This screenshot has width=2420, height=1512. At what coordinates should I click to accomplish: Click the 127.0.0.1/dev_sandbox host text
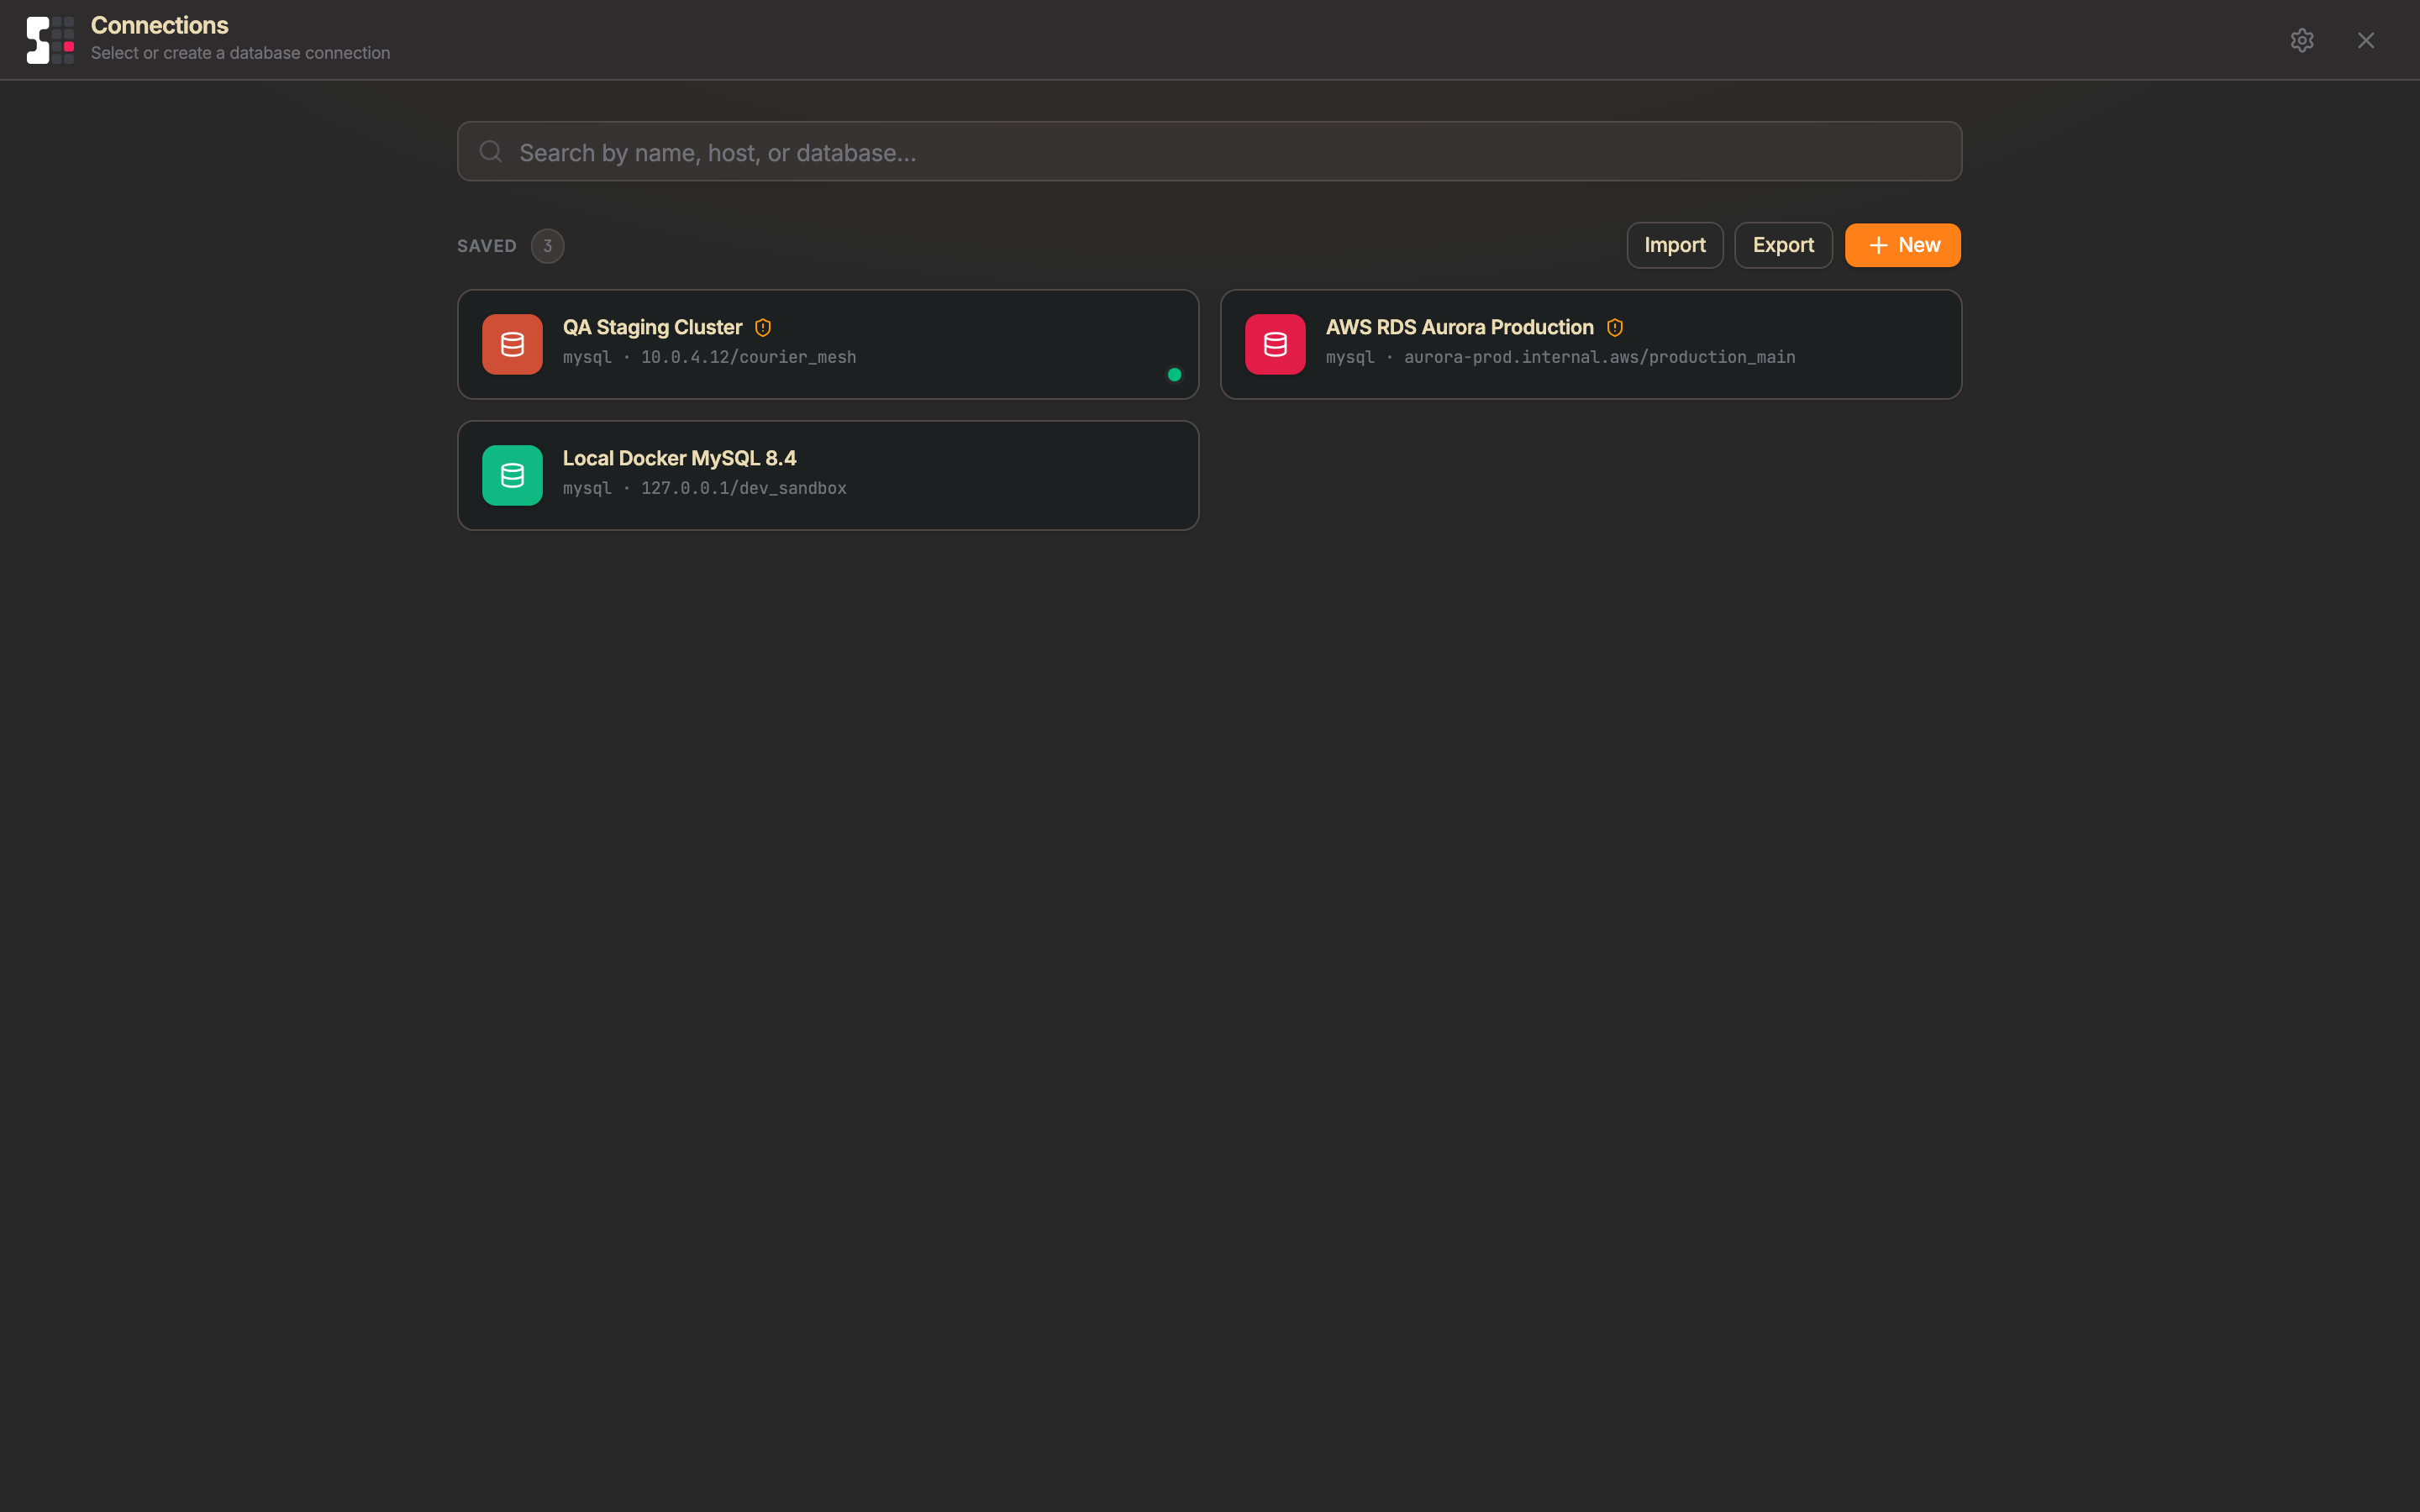coord(743,488)
